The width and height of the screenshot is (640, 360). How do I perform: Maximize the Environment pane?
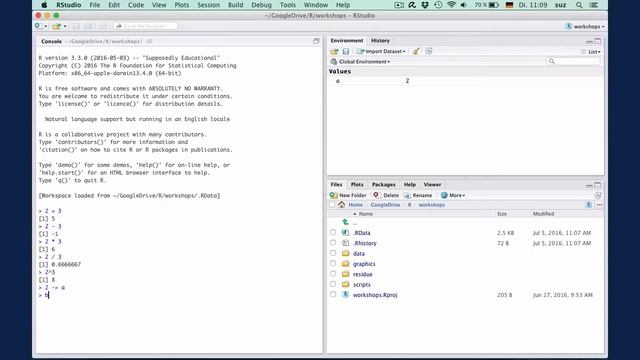coord(598,41)
